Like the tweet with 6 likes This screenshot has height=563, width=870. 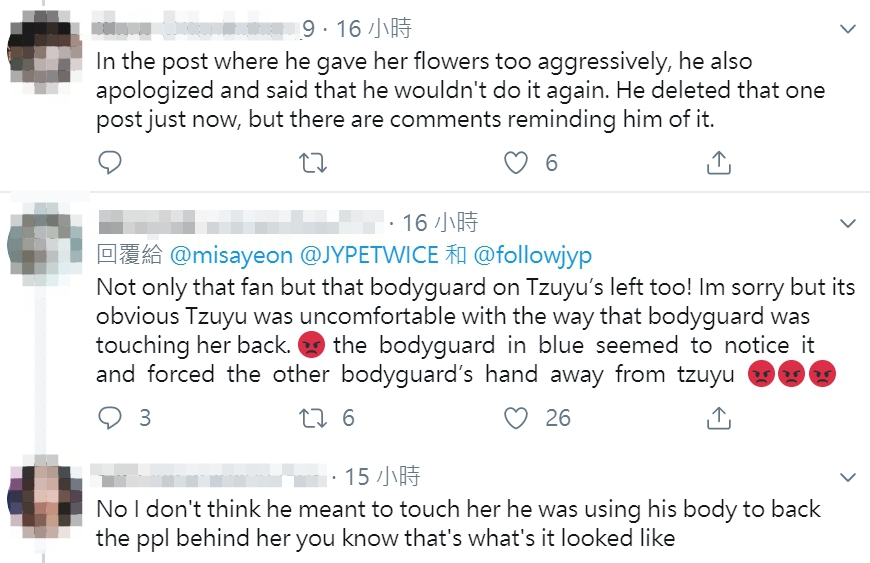(x=516, y=162)
